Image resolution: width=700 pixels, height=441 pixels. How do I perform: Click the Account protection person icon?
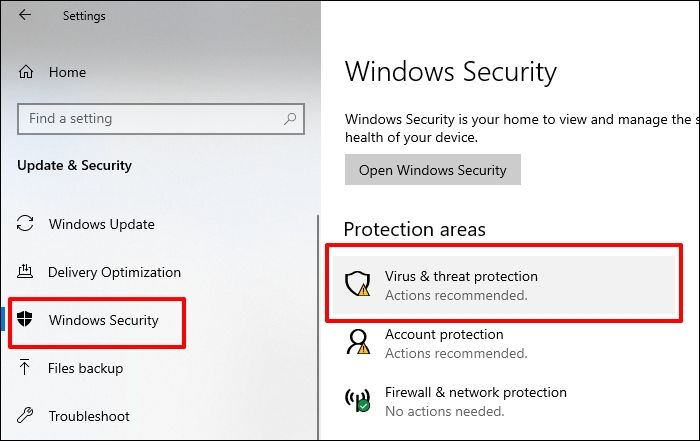coord(358,343)
